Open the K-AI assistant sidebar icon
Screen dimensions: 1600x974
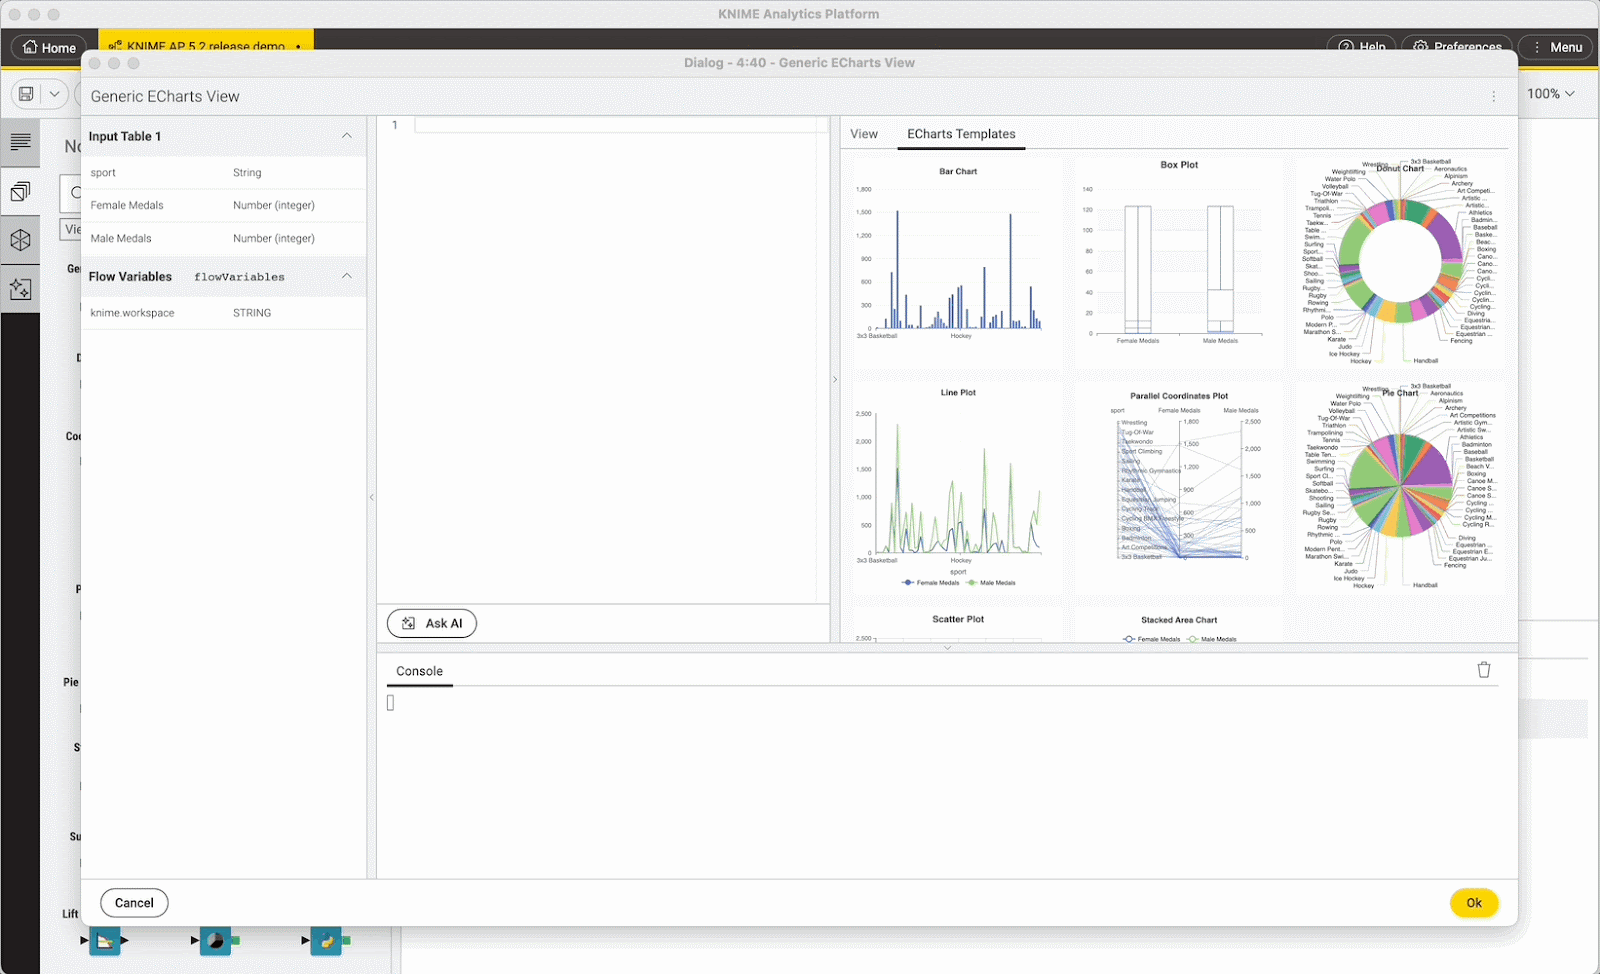20,289
